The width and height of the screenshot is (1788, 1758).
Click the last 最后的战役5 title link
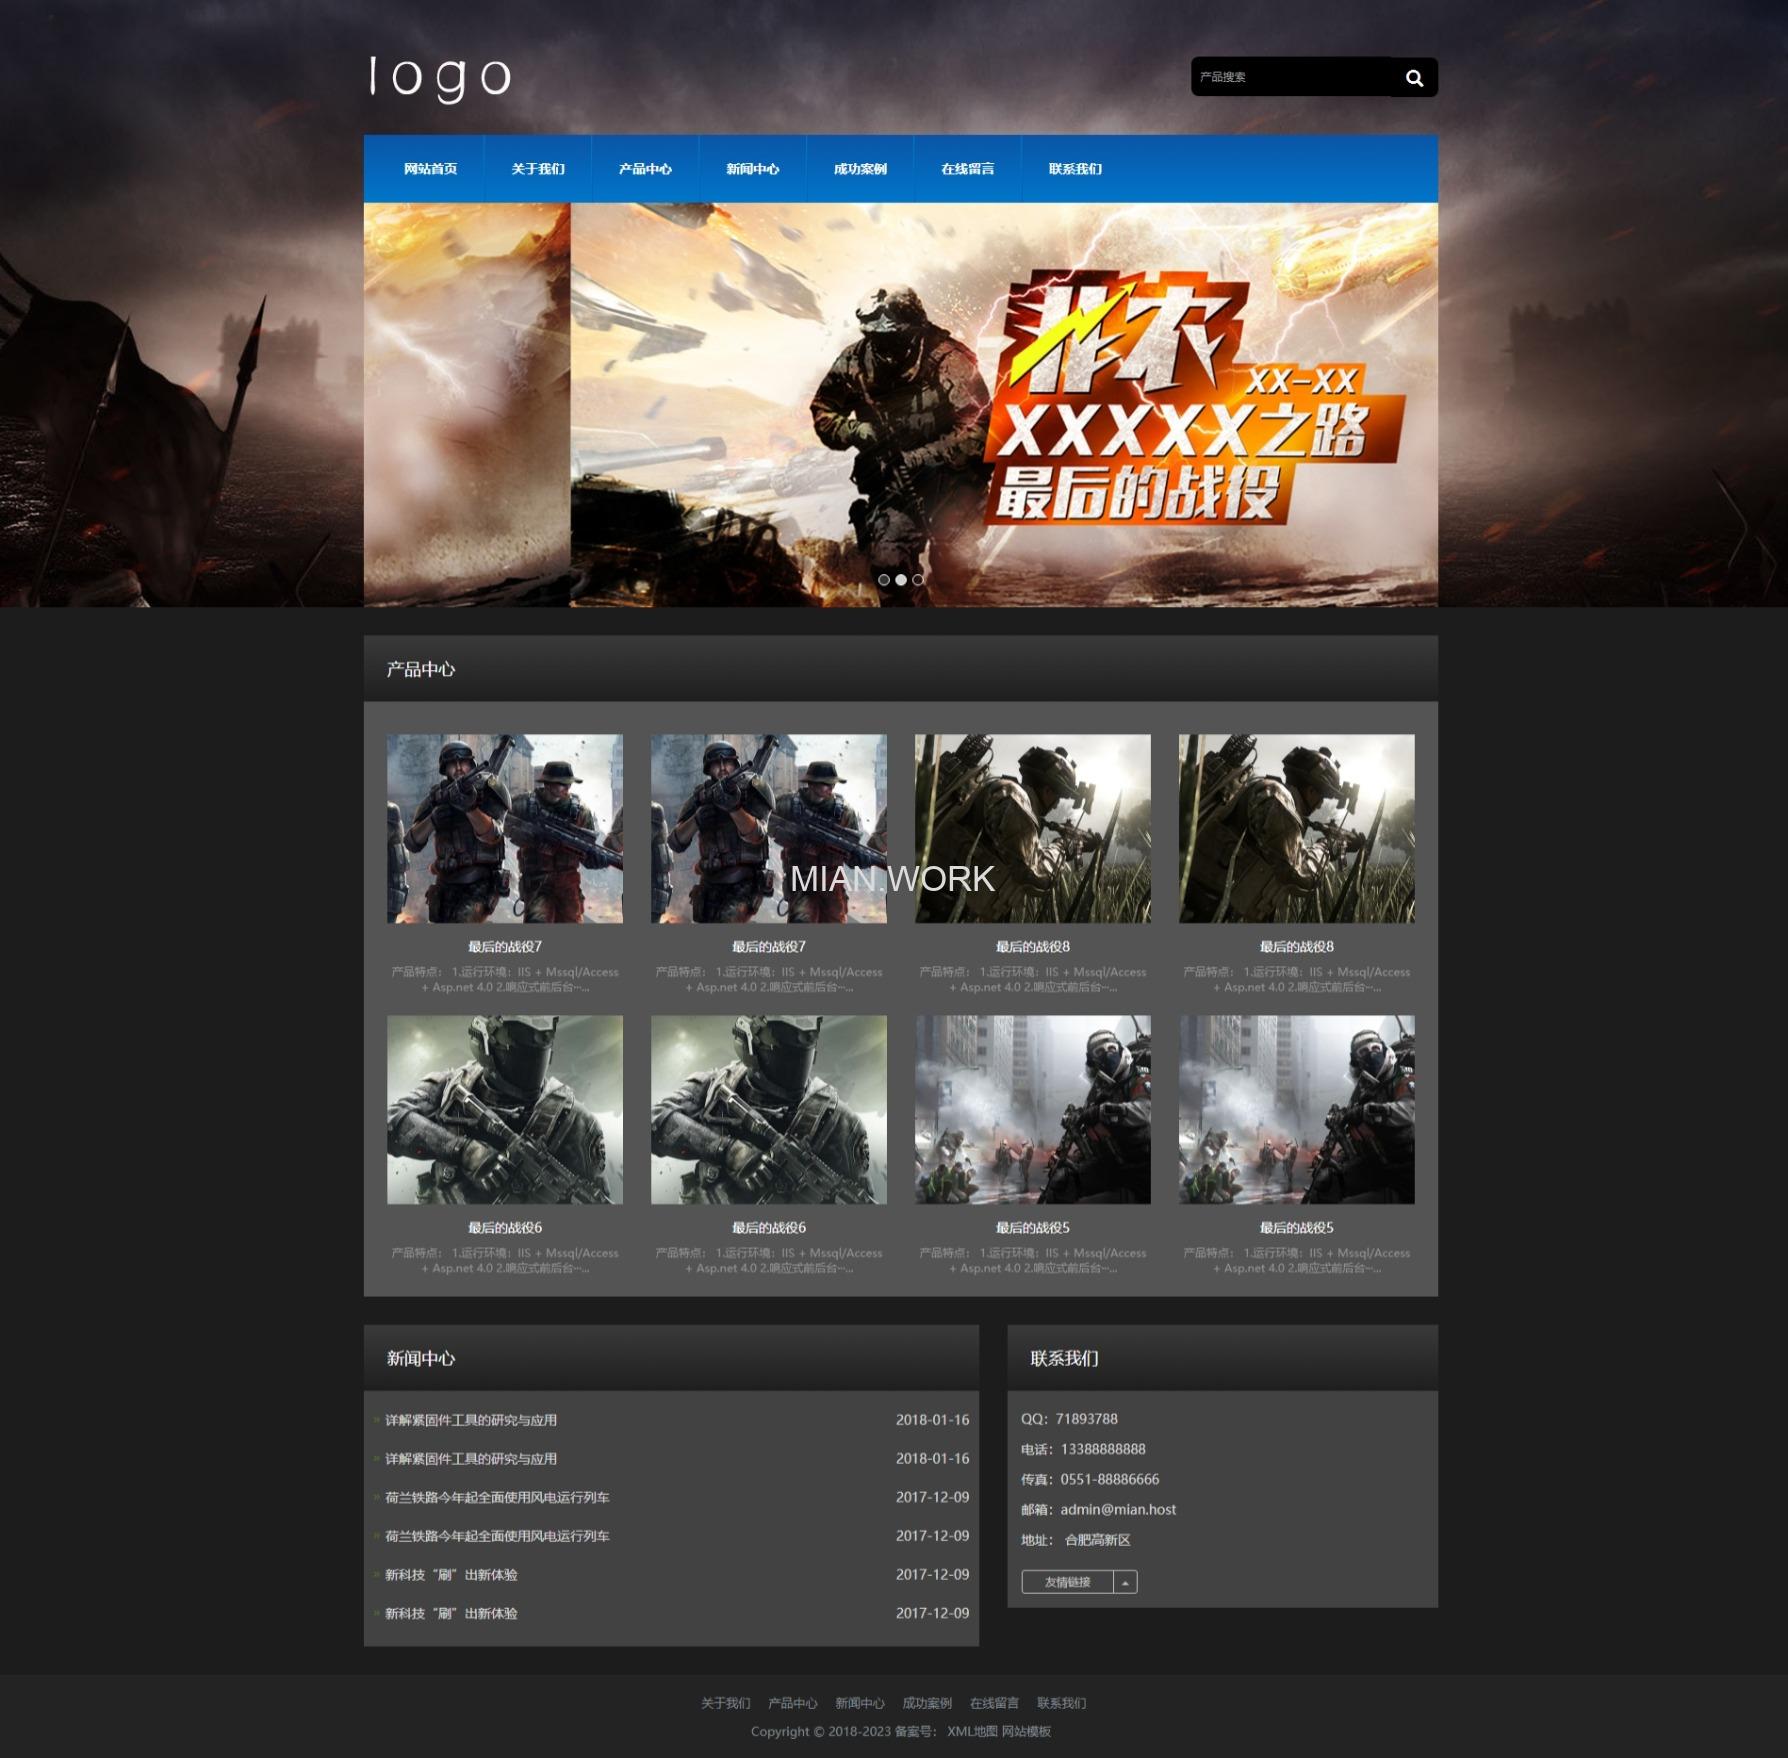pos(1297,1228)
